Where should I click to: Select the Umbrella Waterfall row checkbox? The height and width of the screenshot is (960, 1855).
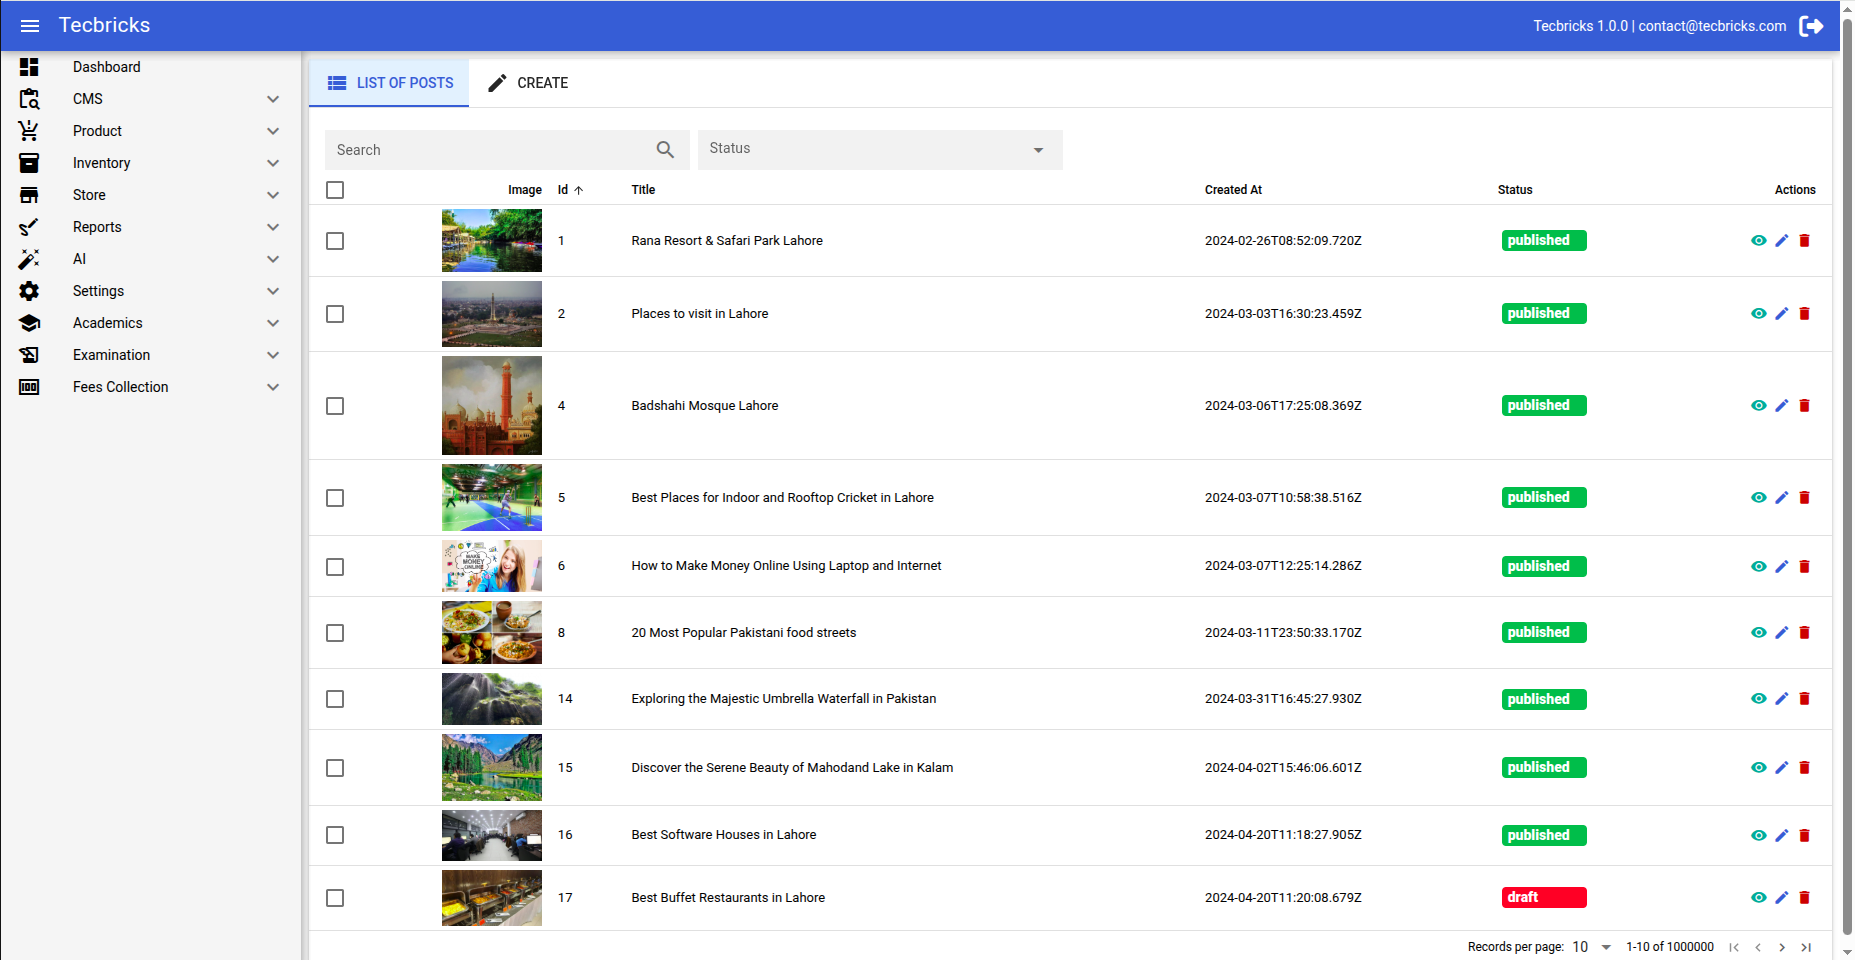coord(335,699)
